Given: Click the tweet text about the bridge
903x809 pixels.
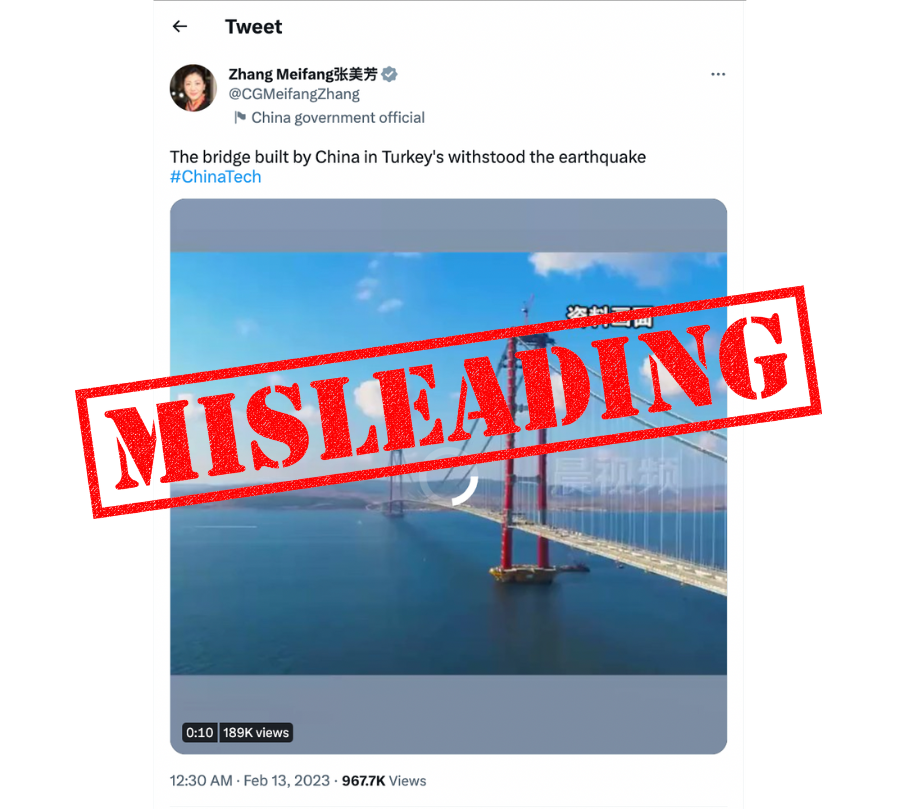Looking at the screenshot, I should 408,157.
